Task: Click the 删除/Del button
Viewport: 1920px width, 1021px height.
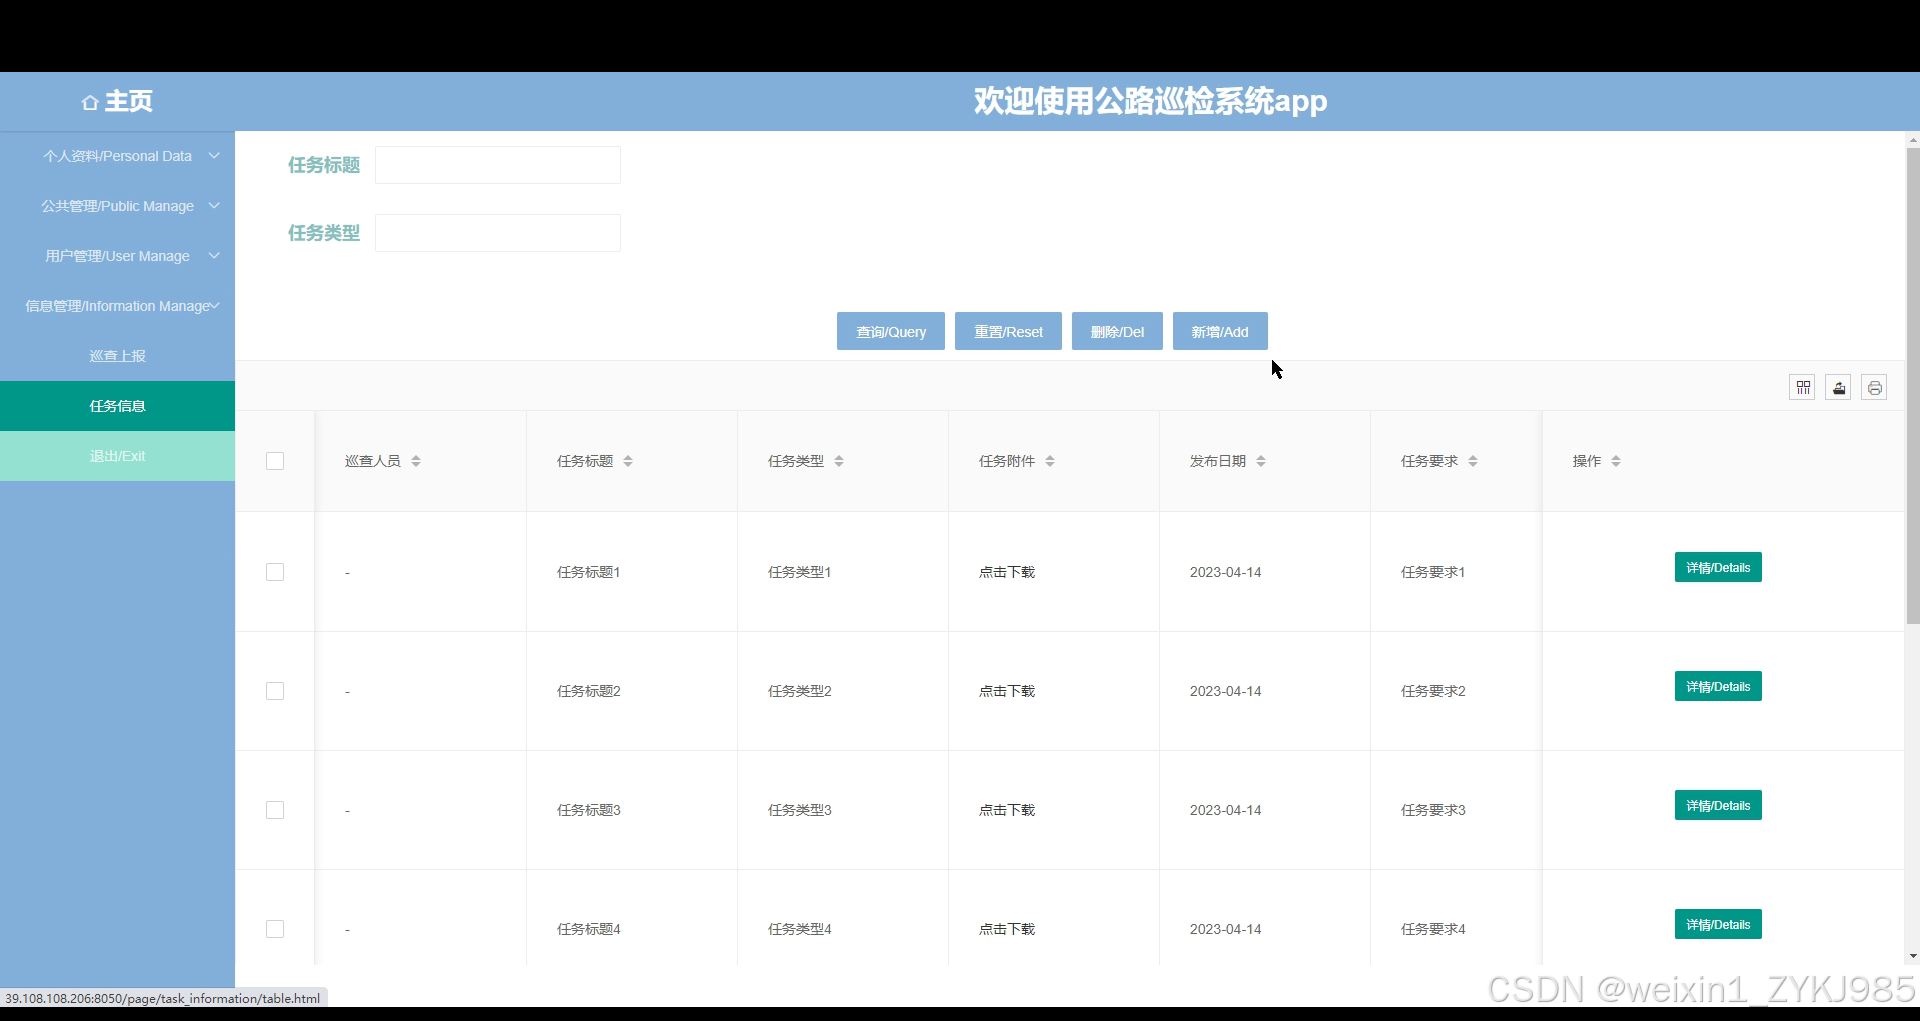Action: click(x=1117, y=331)
